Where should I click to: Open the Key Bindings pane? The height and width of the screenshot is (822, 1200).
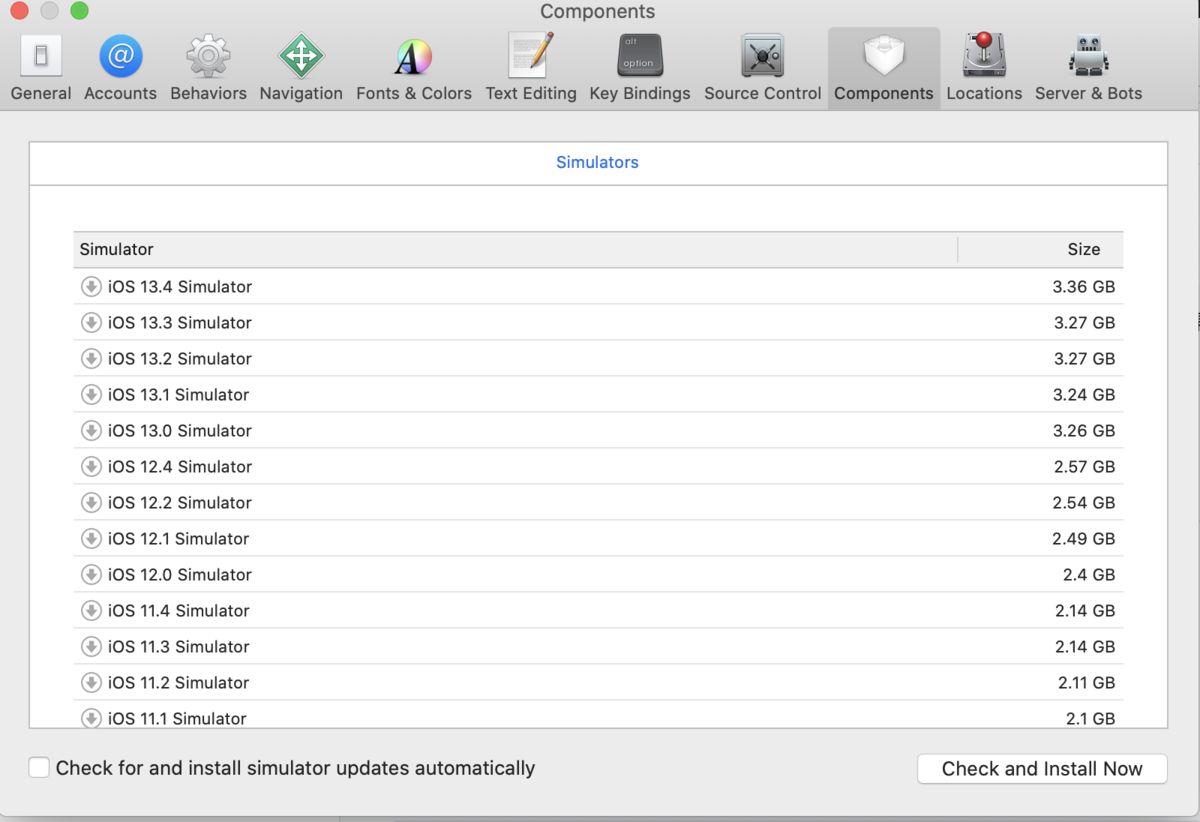pos(640,67)
